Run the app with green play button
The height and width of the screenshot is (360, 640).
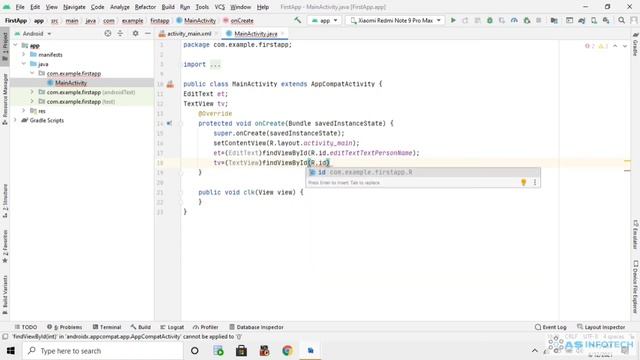(x=453, y=20)
